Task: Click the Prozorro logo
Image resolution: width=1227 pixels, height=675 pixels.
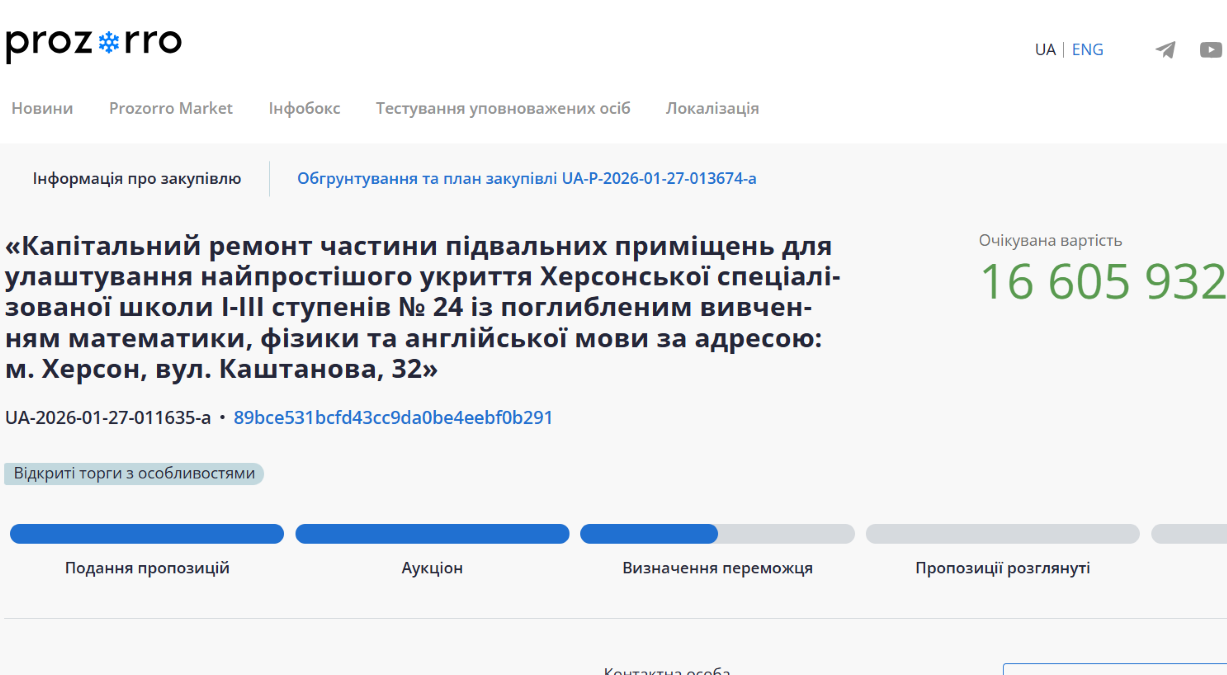Action: click(94, 43)
